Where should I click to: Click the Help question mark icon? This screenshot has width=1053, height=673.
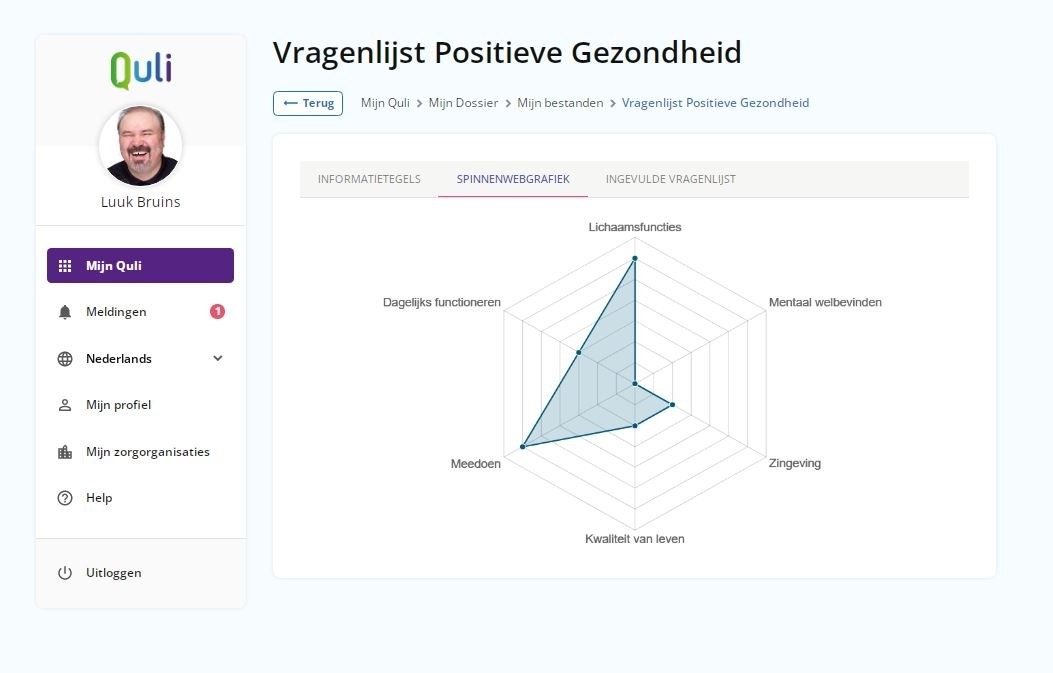[x=65, y=498]
